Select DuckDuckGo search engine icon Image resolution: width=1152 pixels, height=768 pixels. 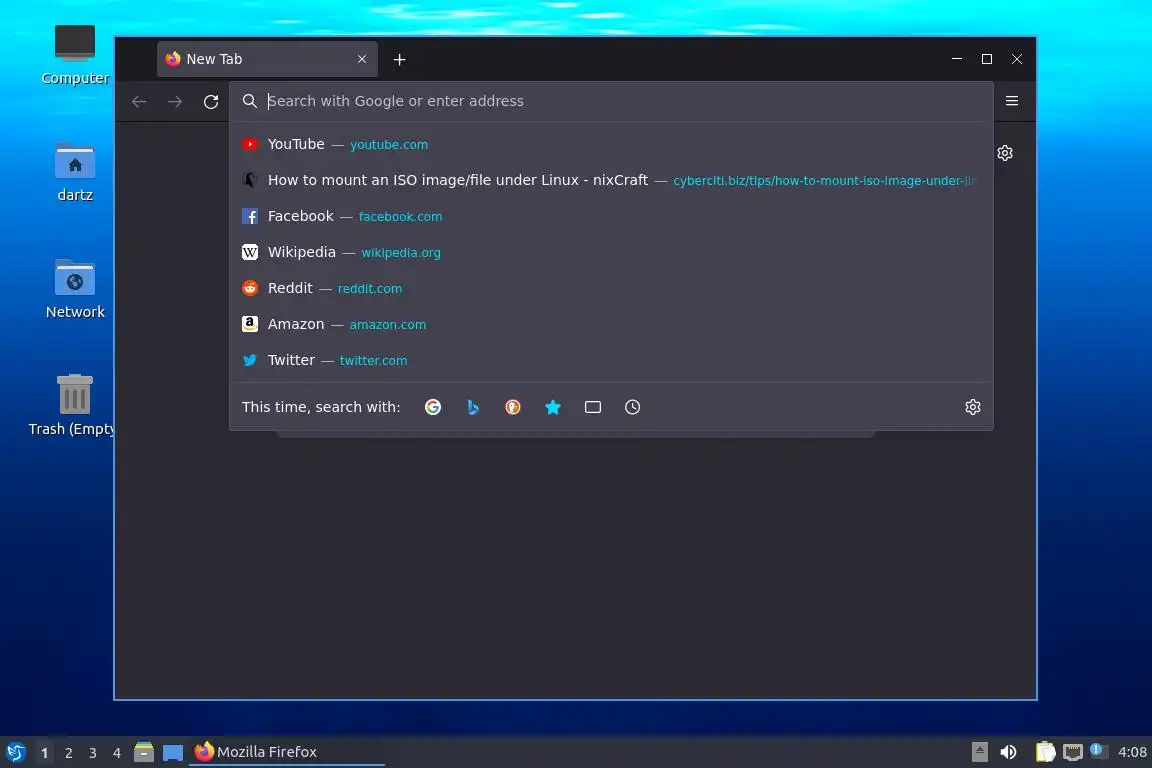click(513, 407)
